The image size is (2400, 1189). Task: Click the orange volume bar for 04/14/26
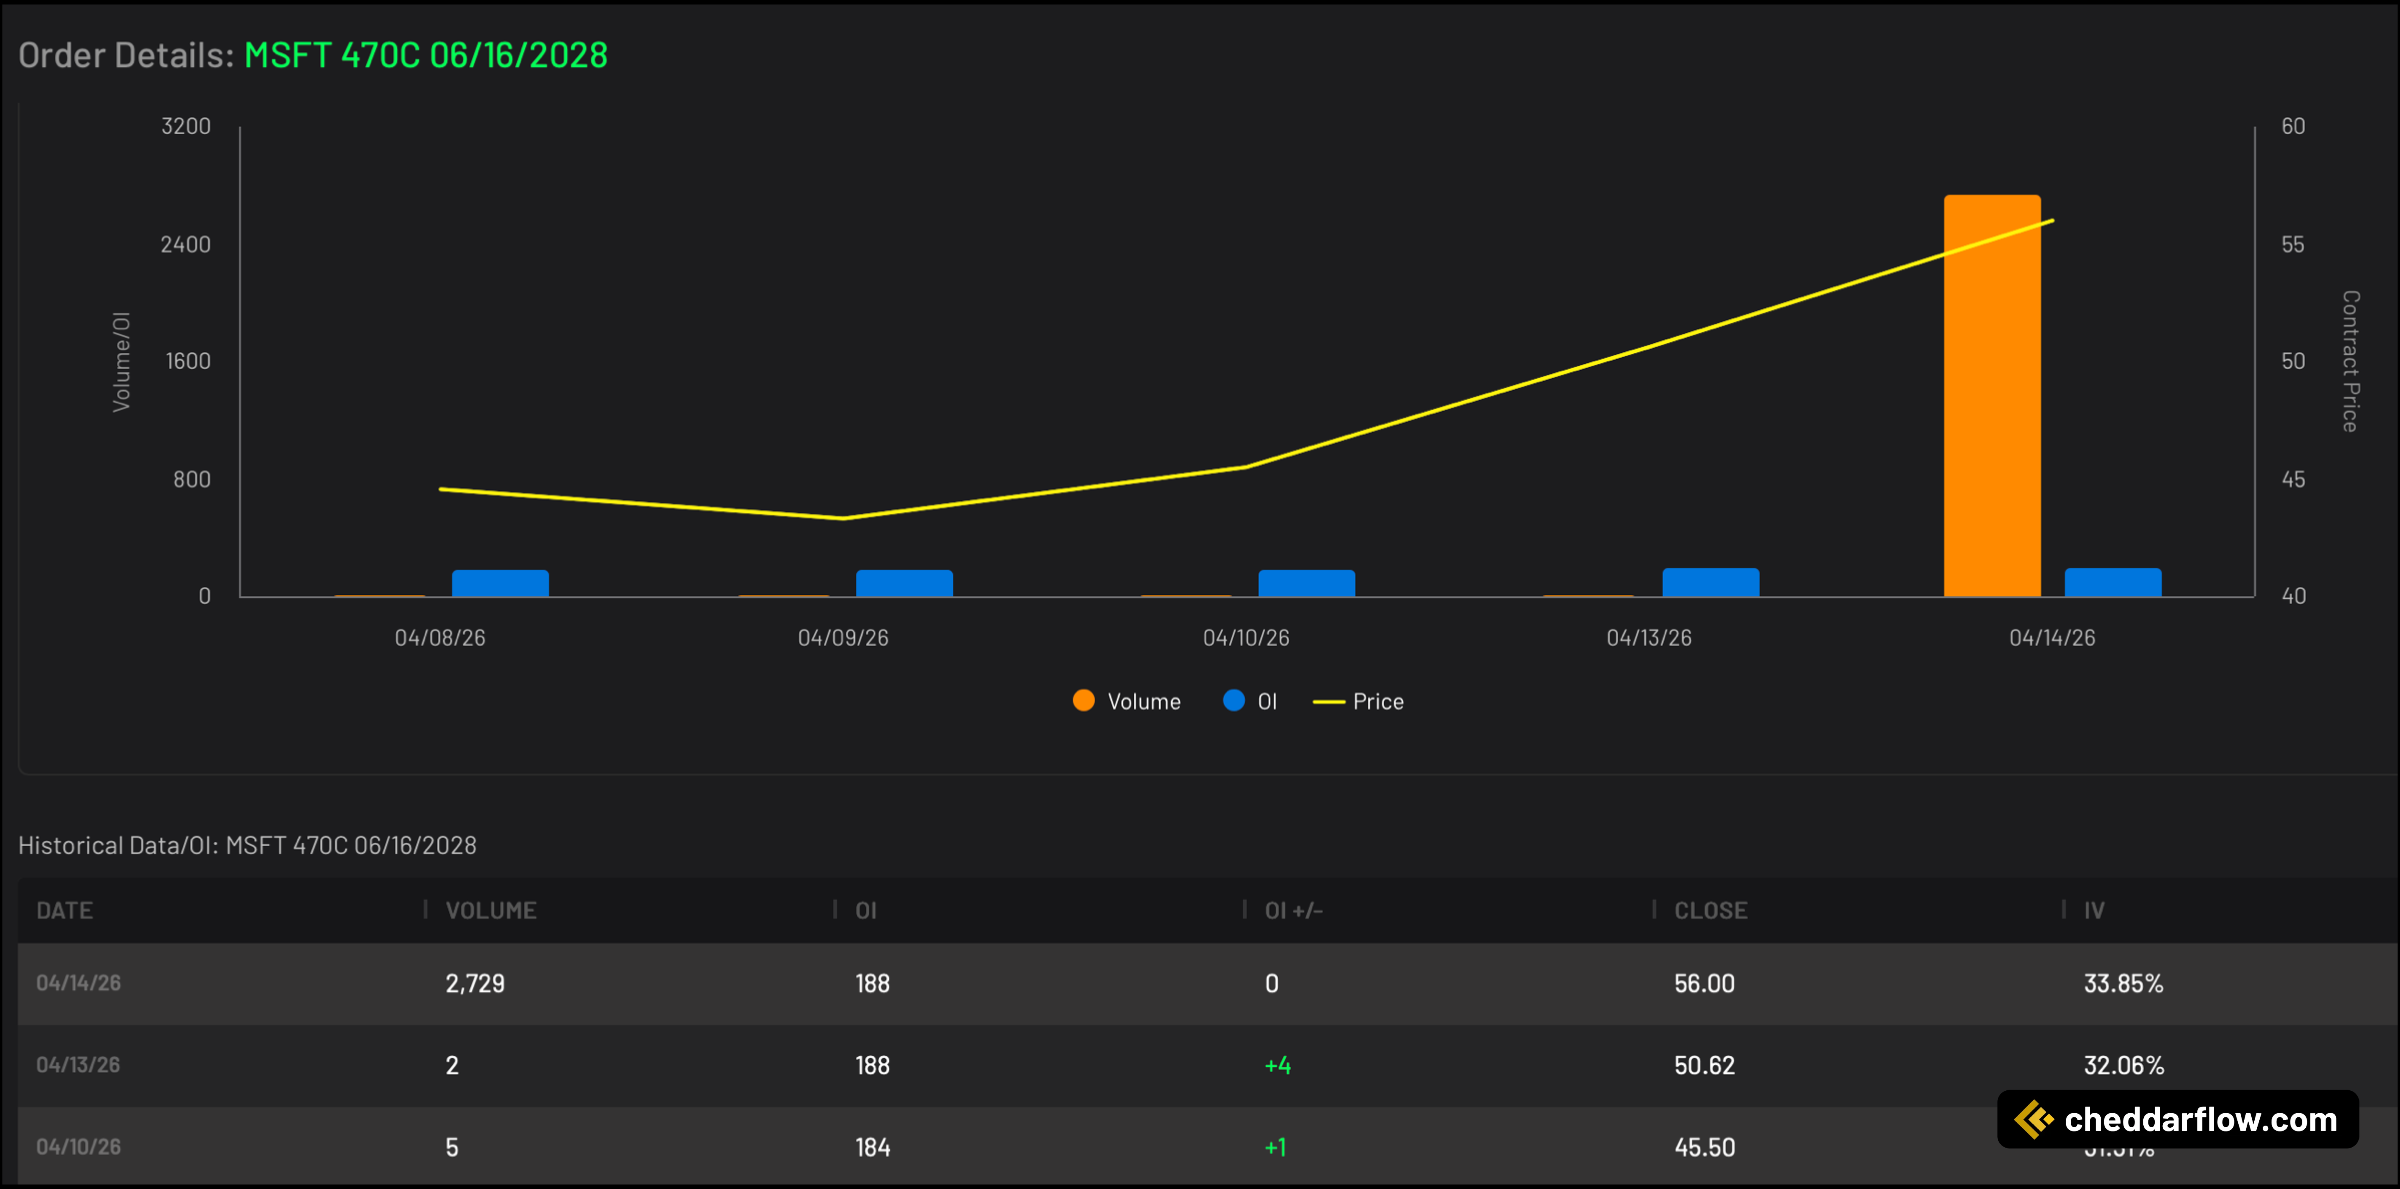point(1992,396)
